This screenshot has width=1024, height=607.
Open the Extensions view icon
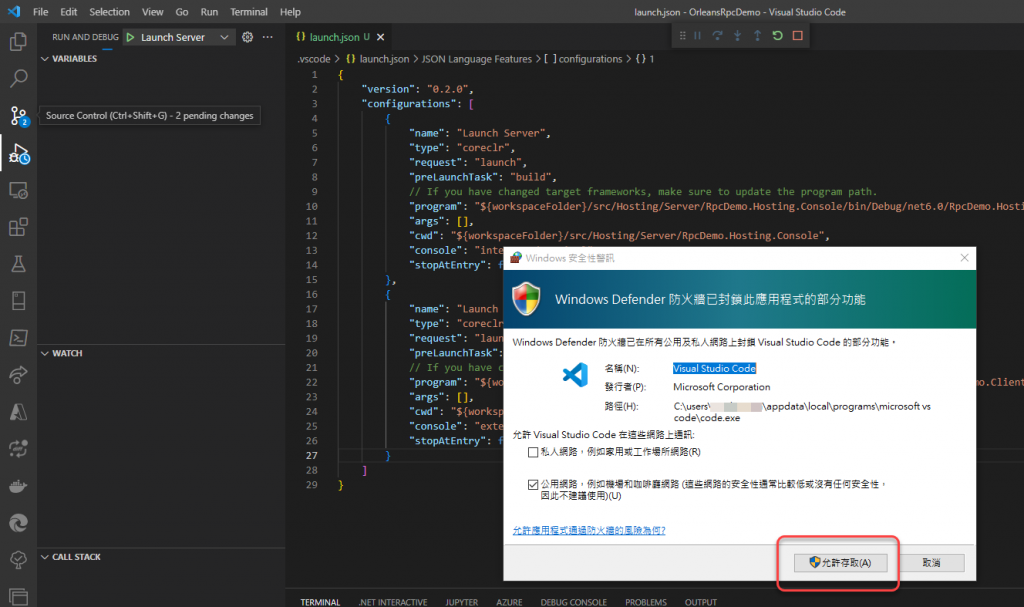pos(18,227)
